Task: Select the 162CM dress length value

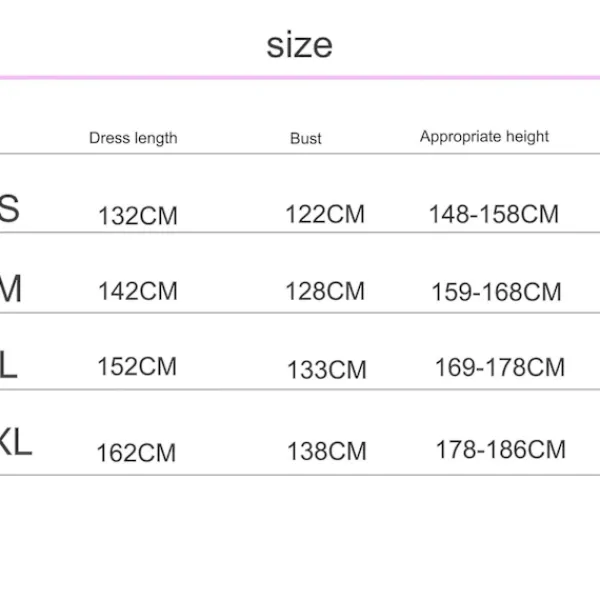Action: (136, 453)
